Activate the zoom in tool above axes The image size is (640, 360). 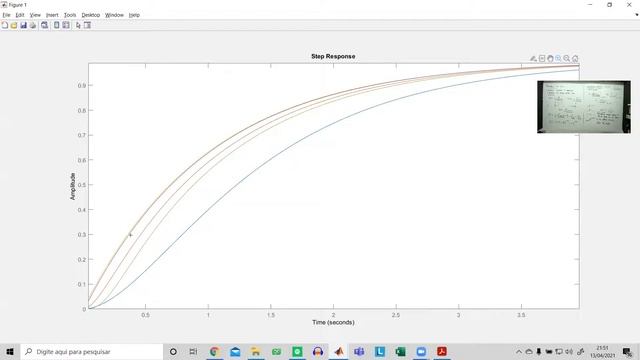(558, 59)
